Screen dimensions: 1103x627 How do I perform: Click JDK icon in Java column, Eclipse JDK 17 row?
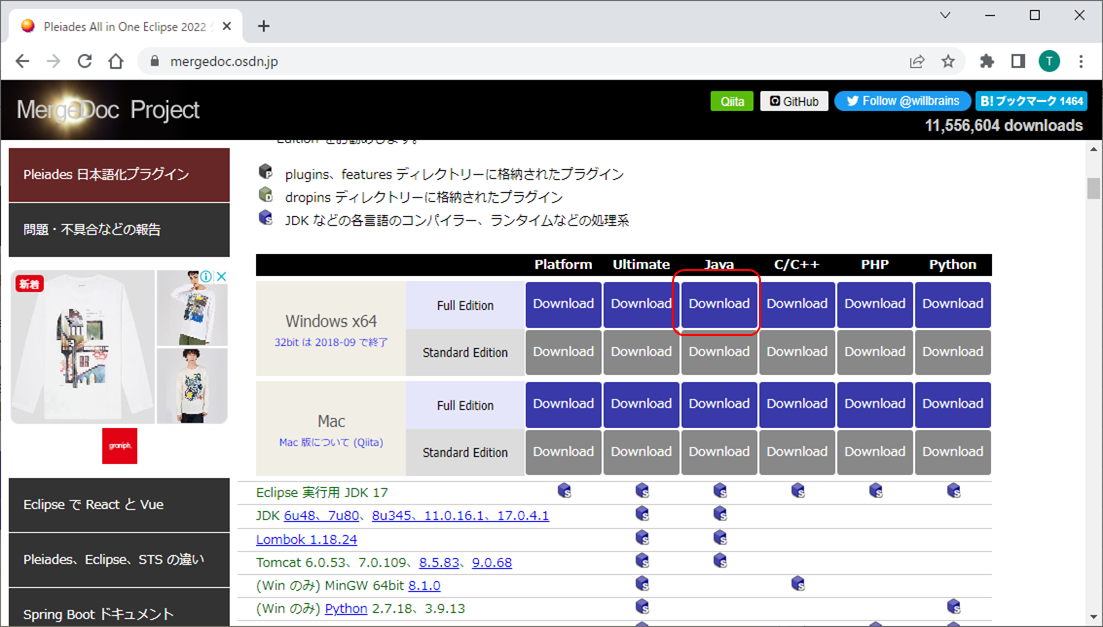pyautogui.click(x=720, y=490)
